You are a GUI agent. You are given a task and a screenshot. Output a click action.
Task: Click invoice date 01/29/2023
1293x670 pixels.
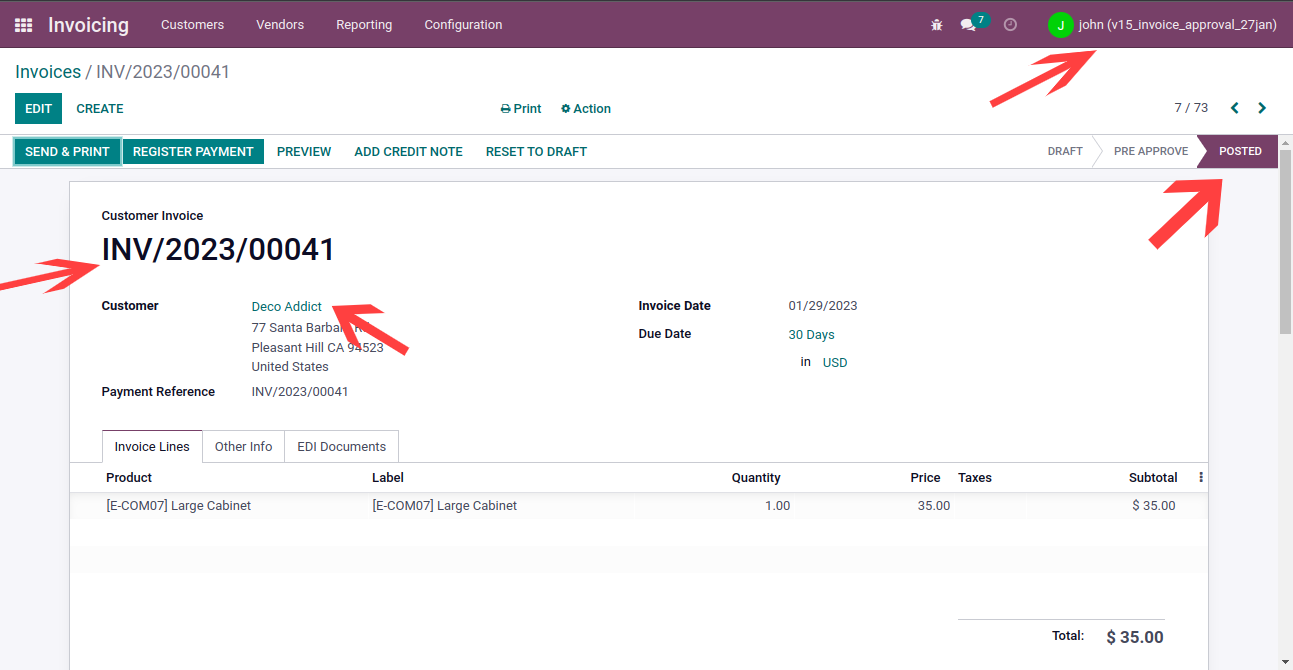(x=823, y=306)
